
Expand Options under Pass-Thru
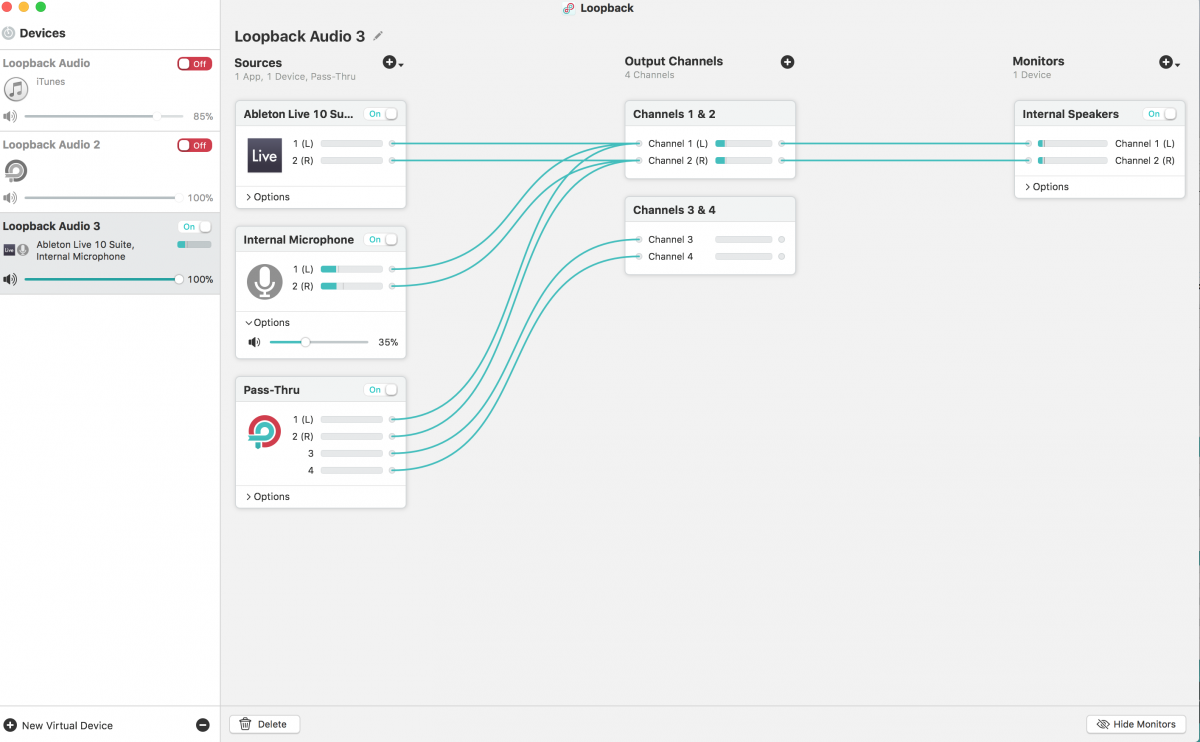(x=268, y=497)
